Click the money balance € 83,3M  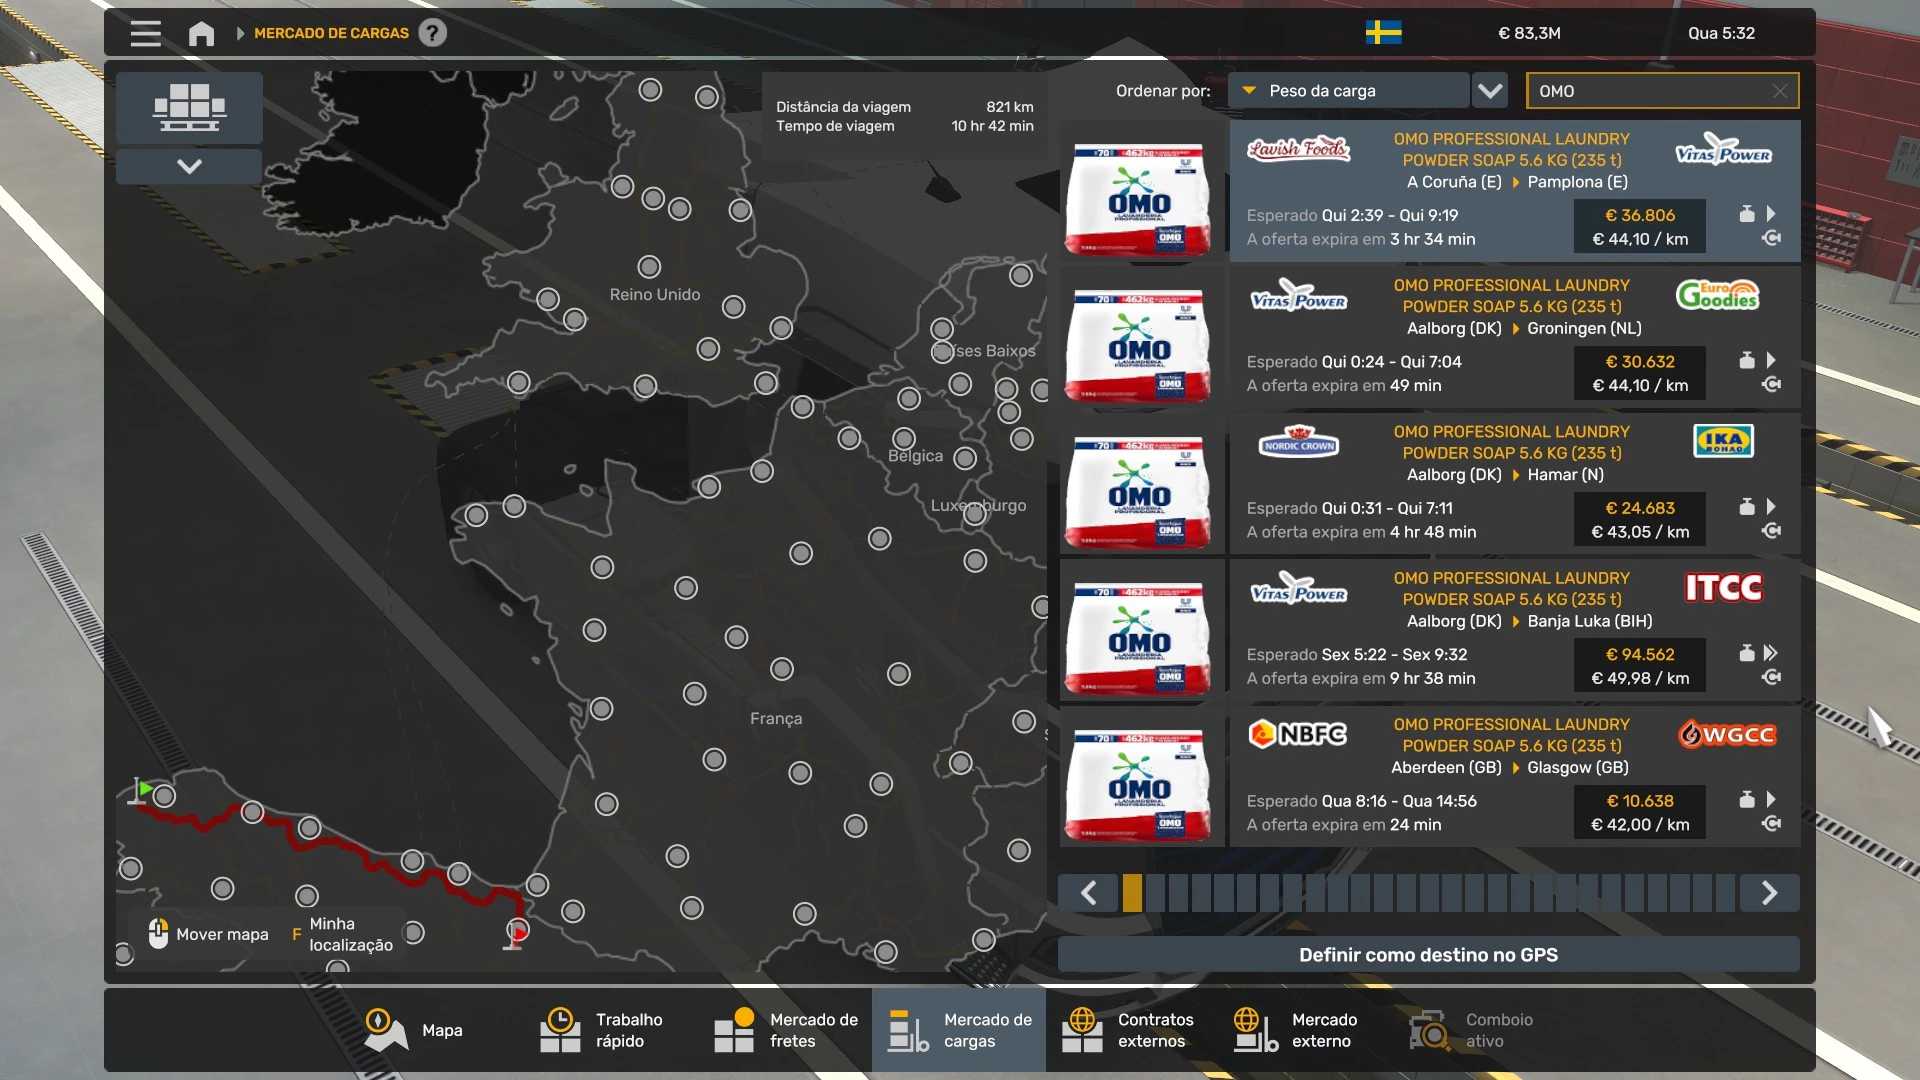(x=1529, y=33)
